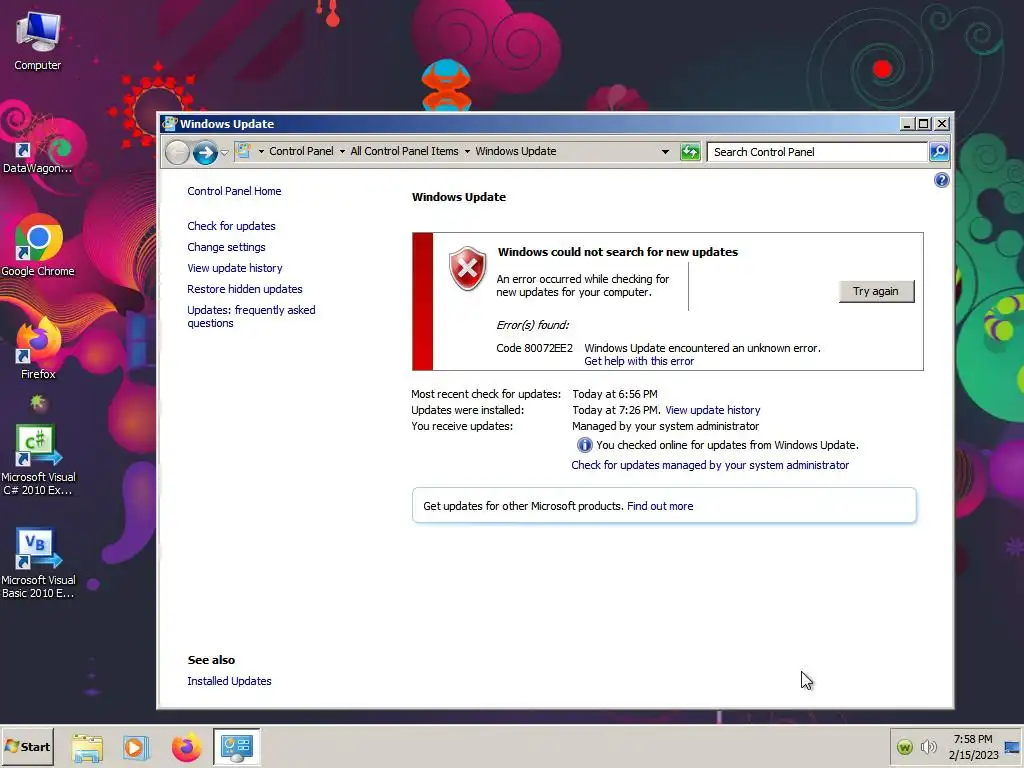The height and width of the screenshot is (768, 1024).
Task: Click the red error shield icon
Action: pos(467,268)
